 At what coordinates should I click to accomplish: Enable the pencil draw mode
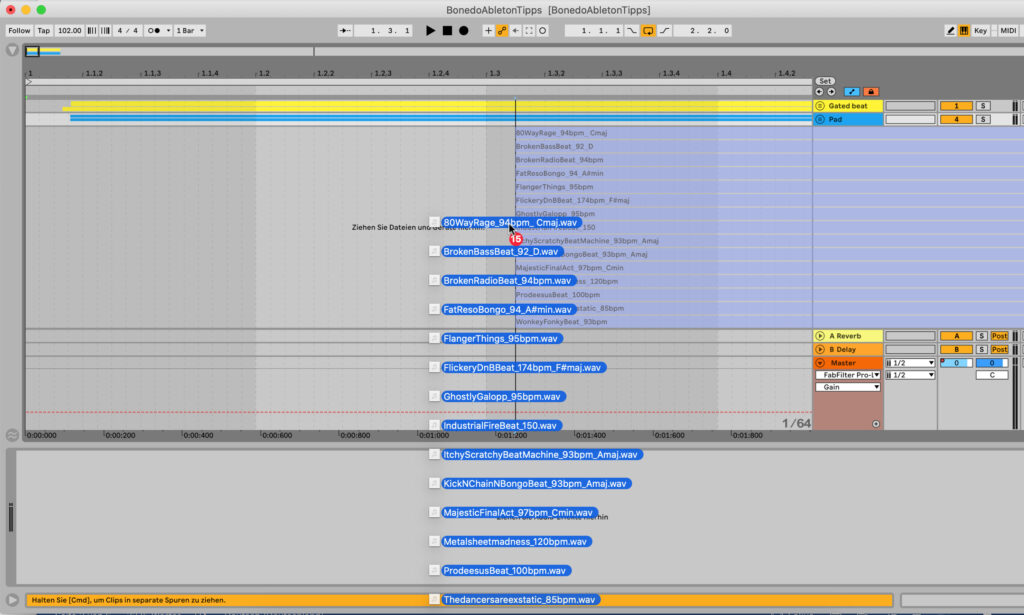950,31
